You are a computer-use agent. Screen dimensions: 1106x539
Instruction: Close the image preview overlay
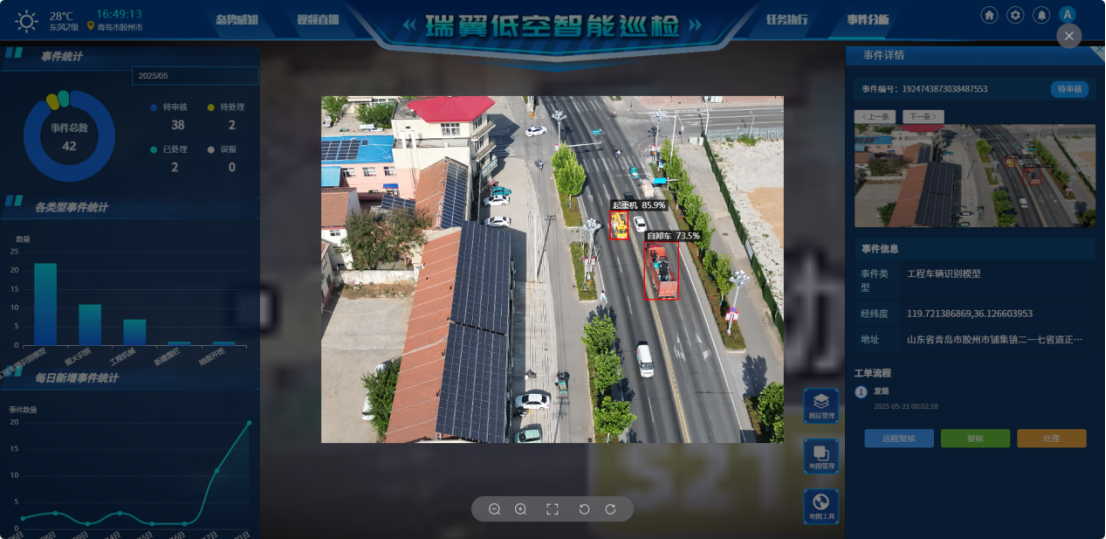1069,36
